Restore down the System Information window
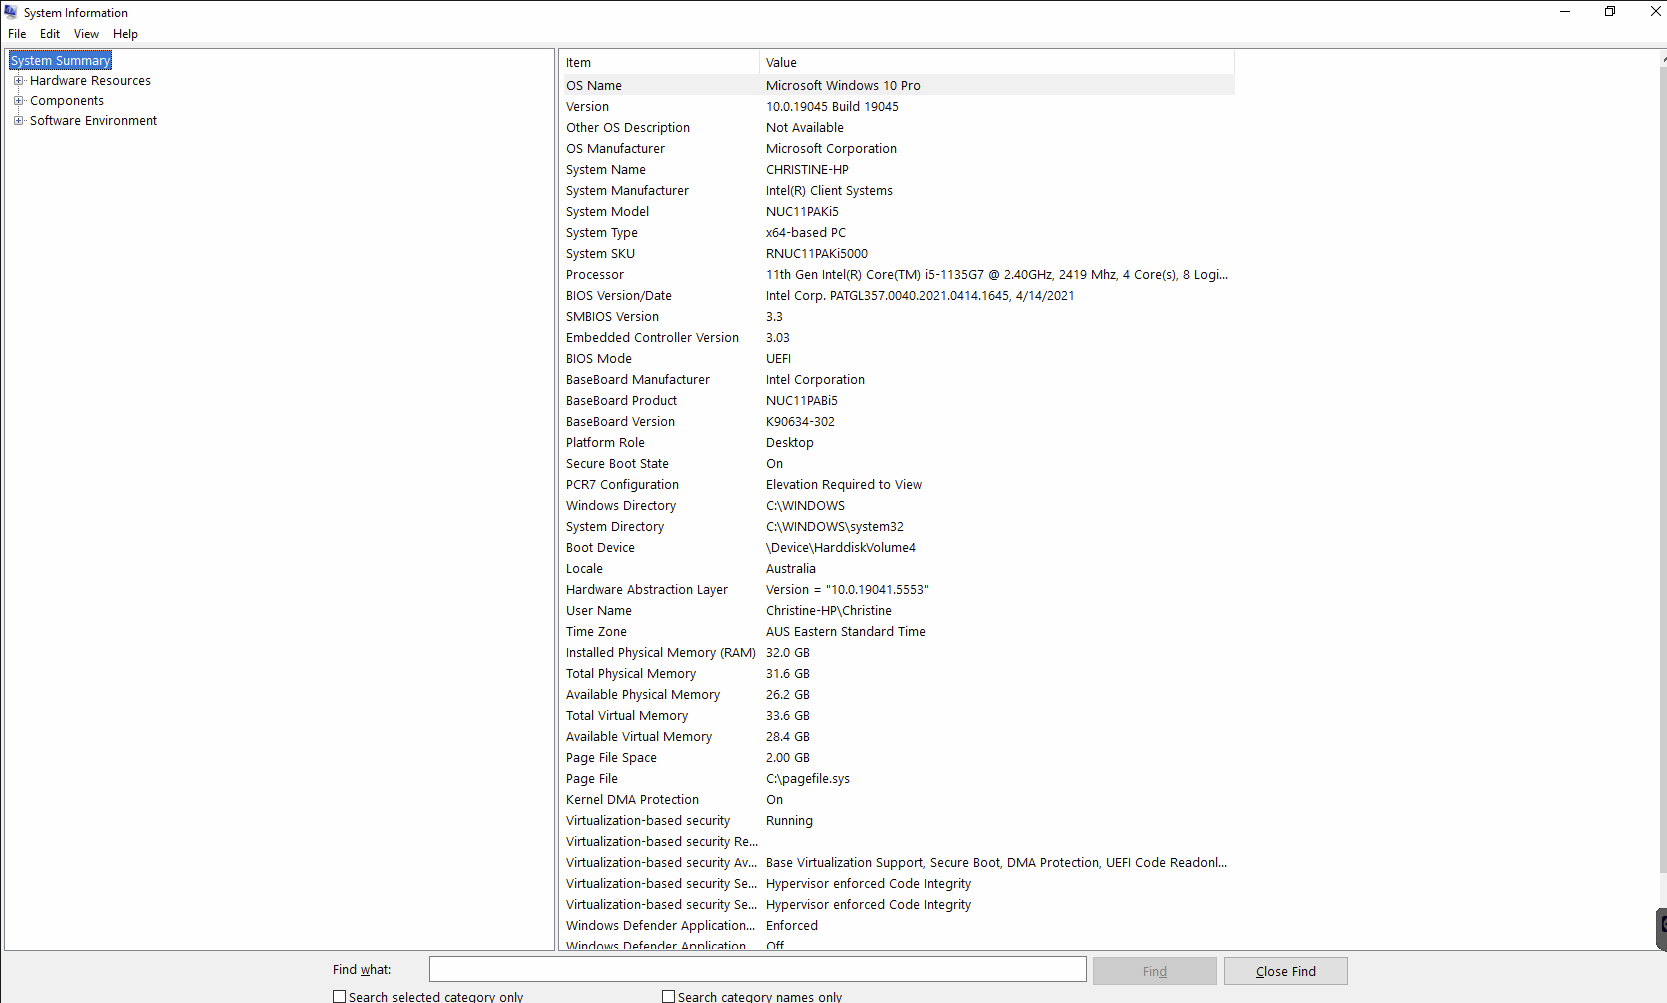This screenshot has height=1003, width=1667. 1610,12
